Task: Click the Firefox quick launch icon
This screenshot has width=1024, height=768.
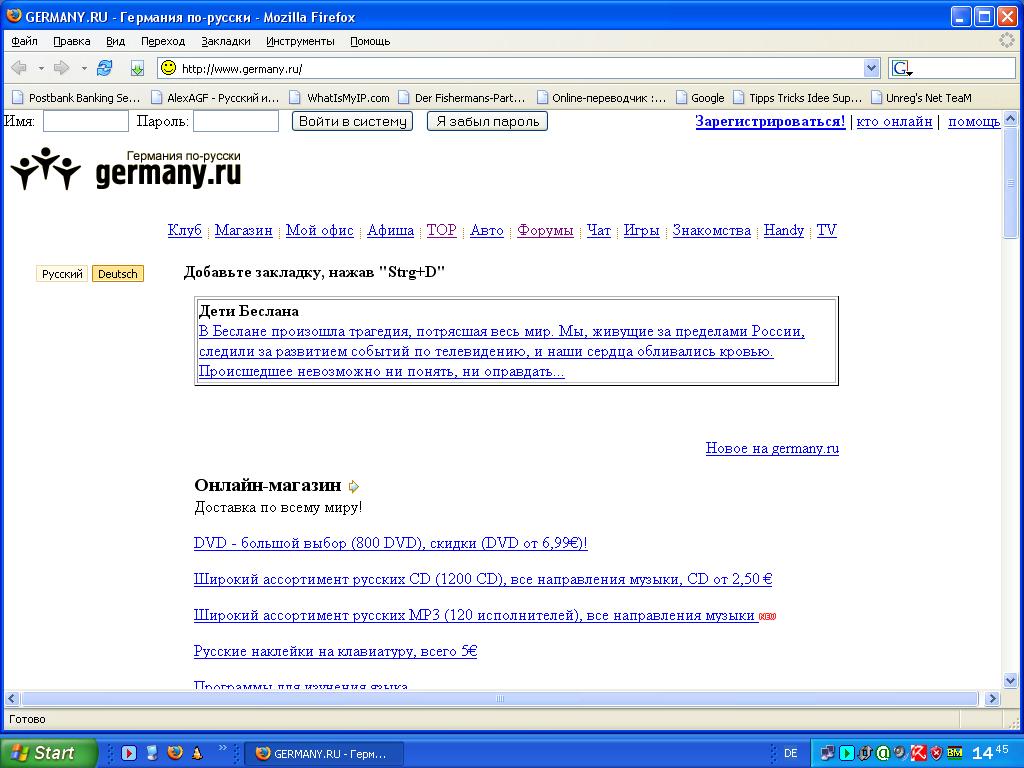Action: point(175,753)
